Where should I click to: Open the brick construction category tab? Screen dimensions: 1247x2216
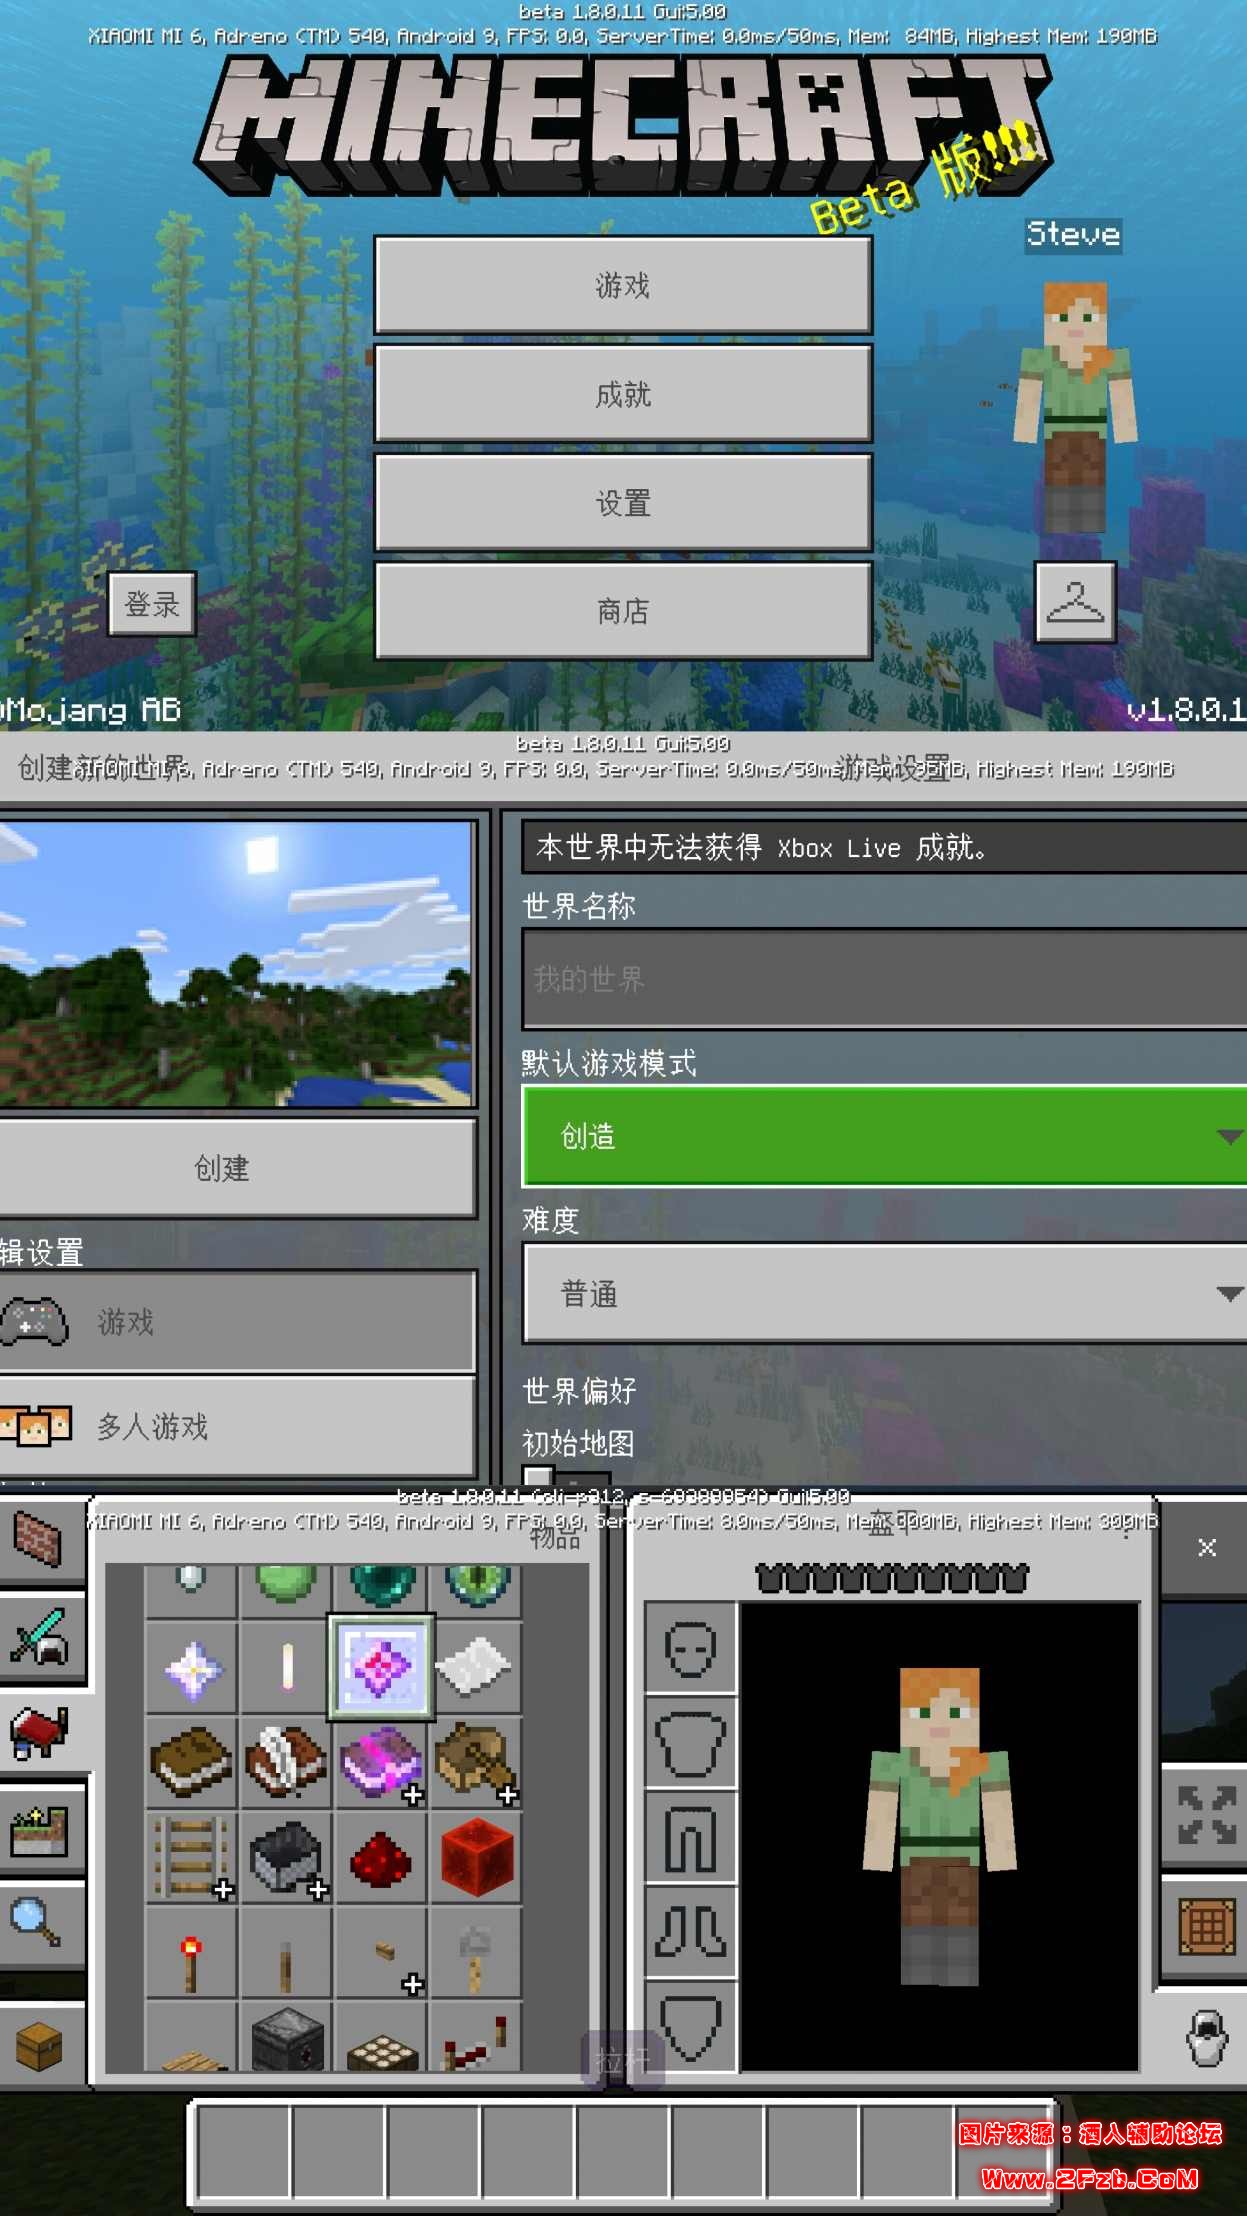point(40,1539)
